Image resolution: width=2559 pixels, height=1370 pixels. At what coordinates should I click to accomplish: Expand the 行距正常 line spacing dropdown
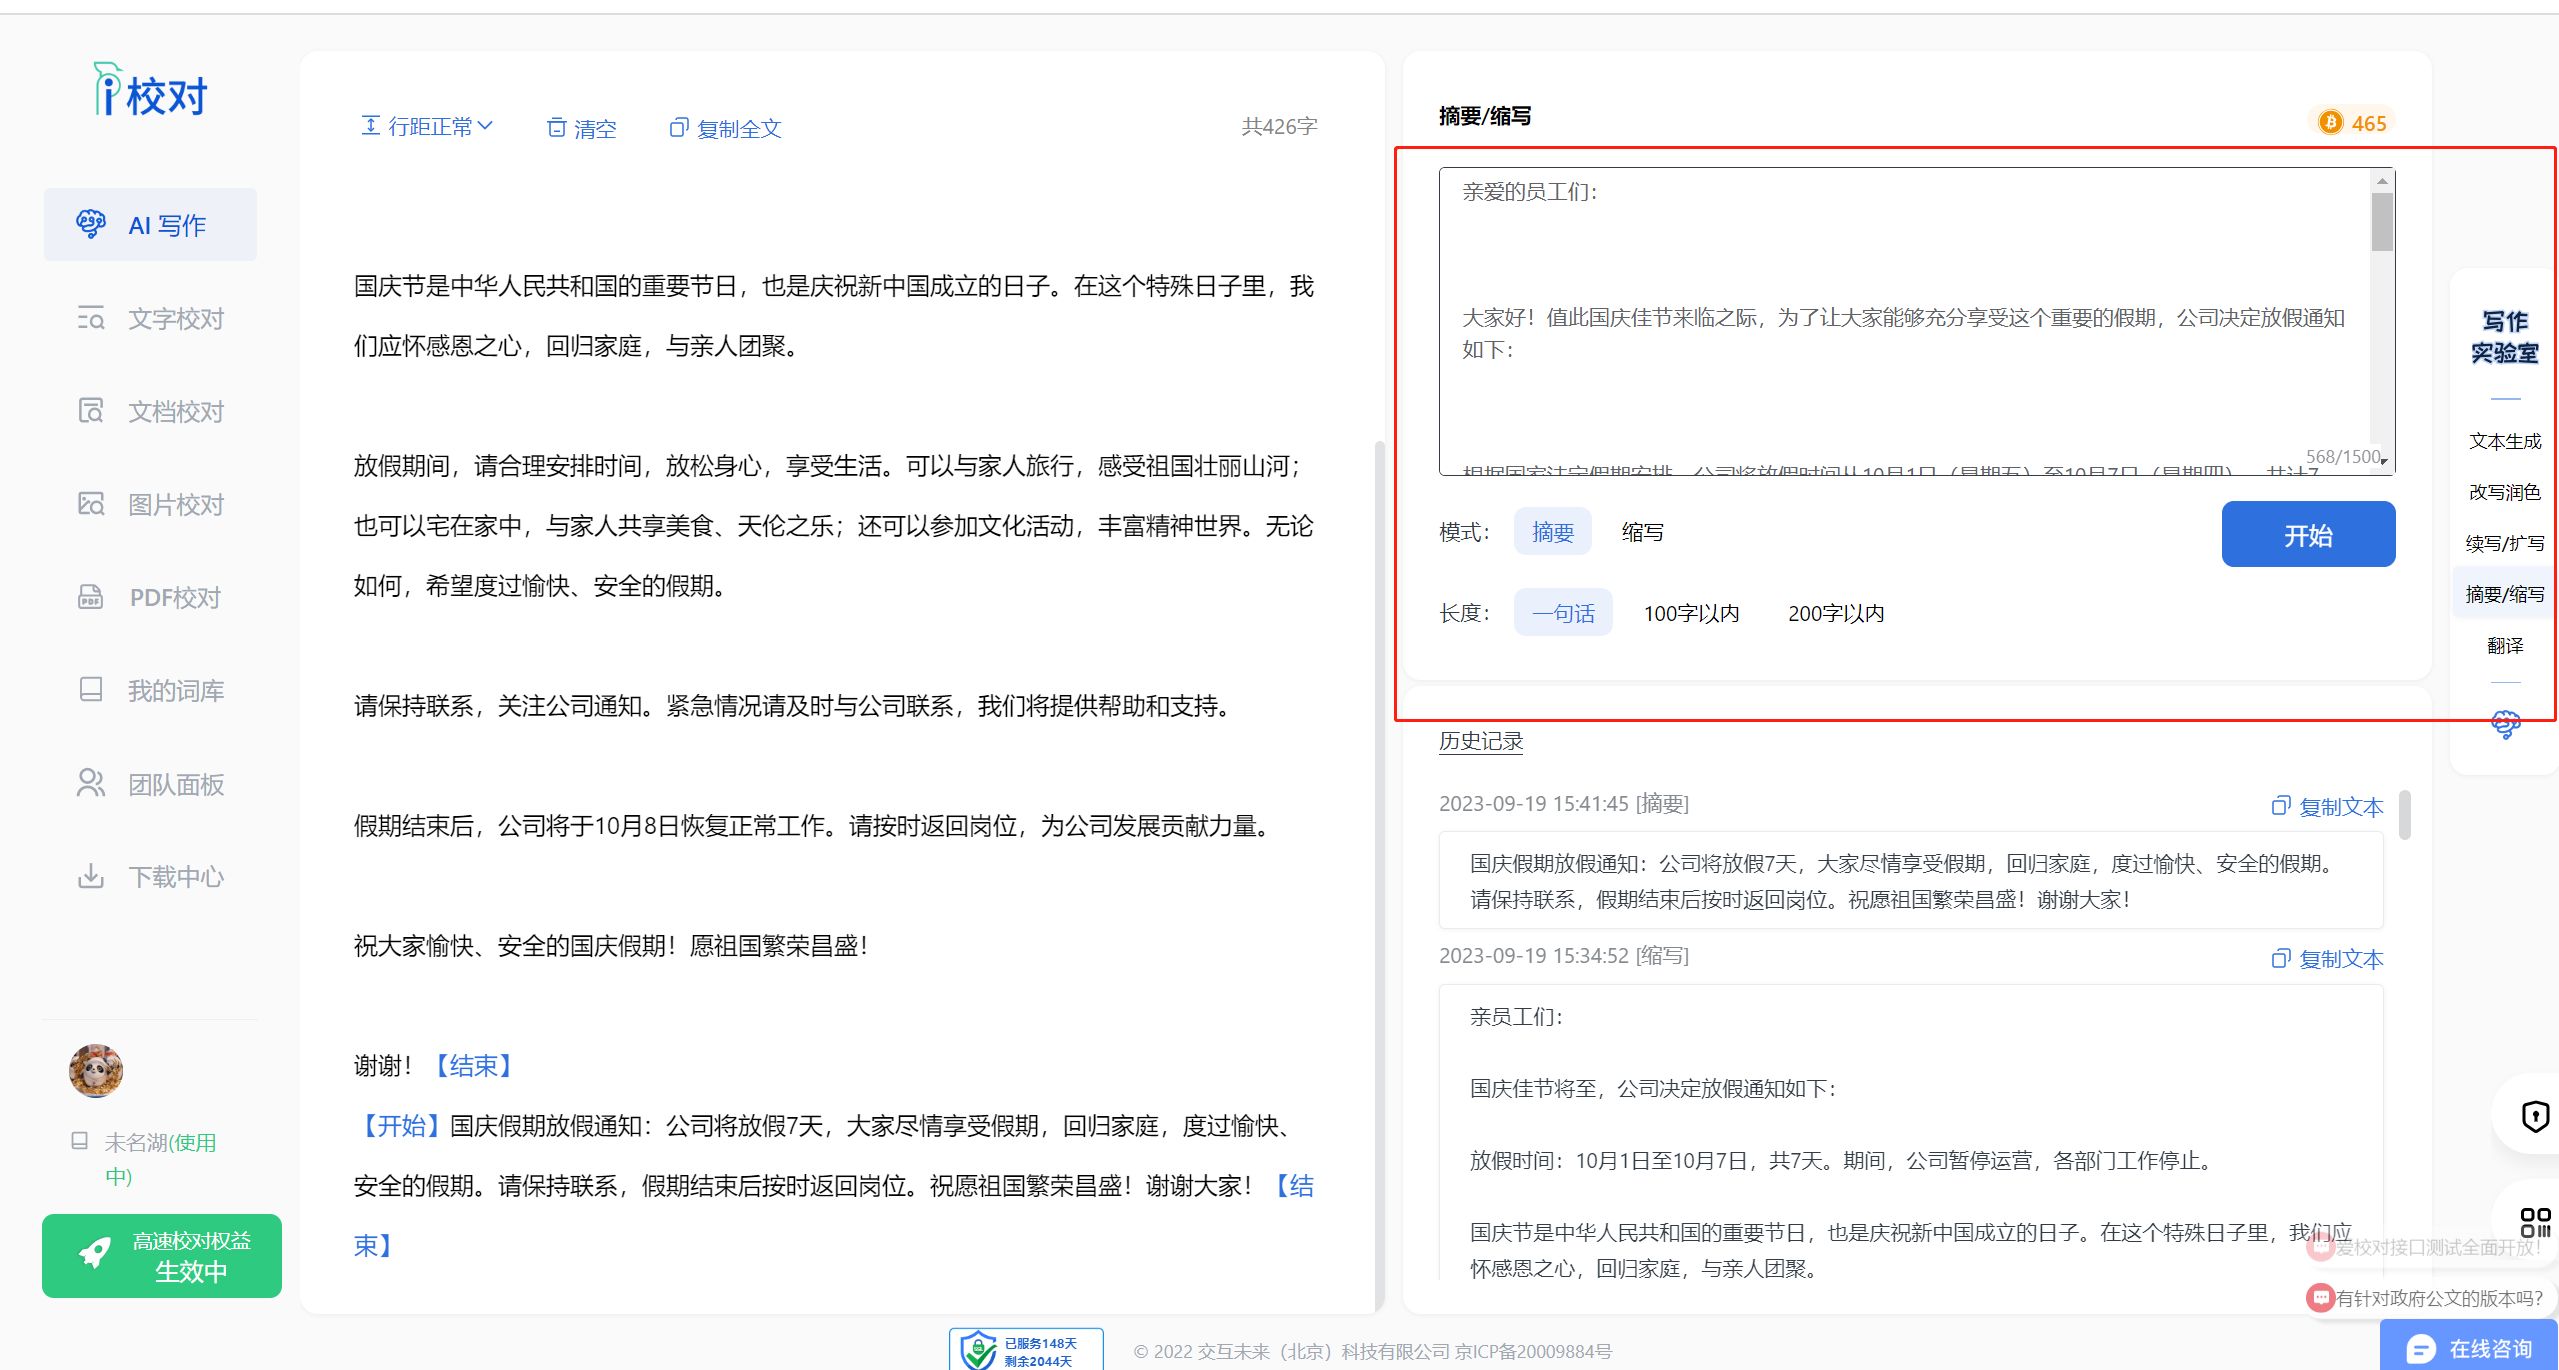point(427,127)
